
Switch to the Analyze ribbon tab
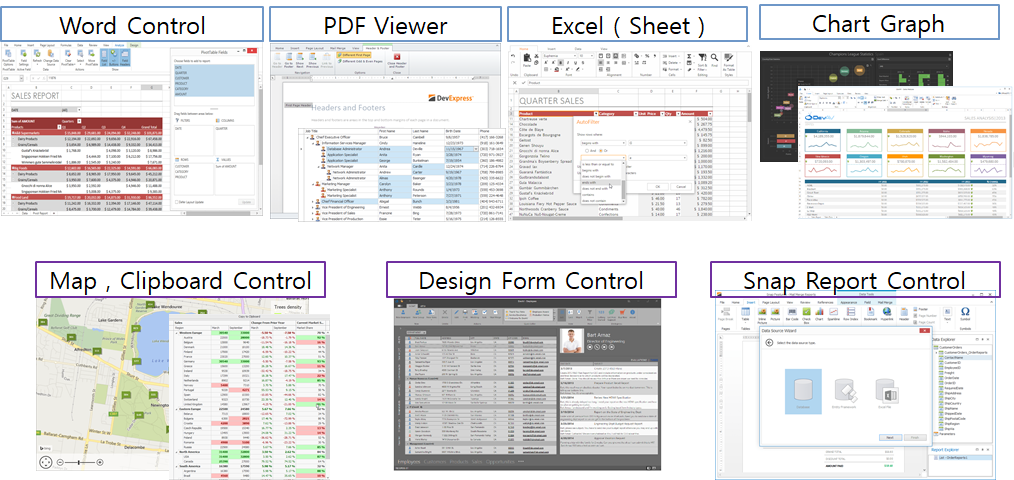(x=119, y=46)
